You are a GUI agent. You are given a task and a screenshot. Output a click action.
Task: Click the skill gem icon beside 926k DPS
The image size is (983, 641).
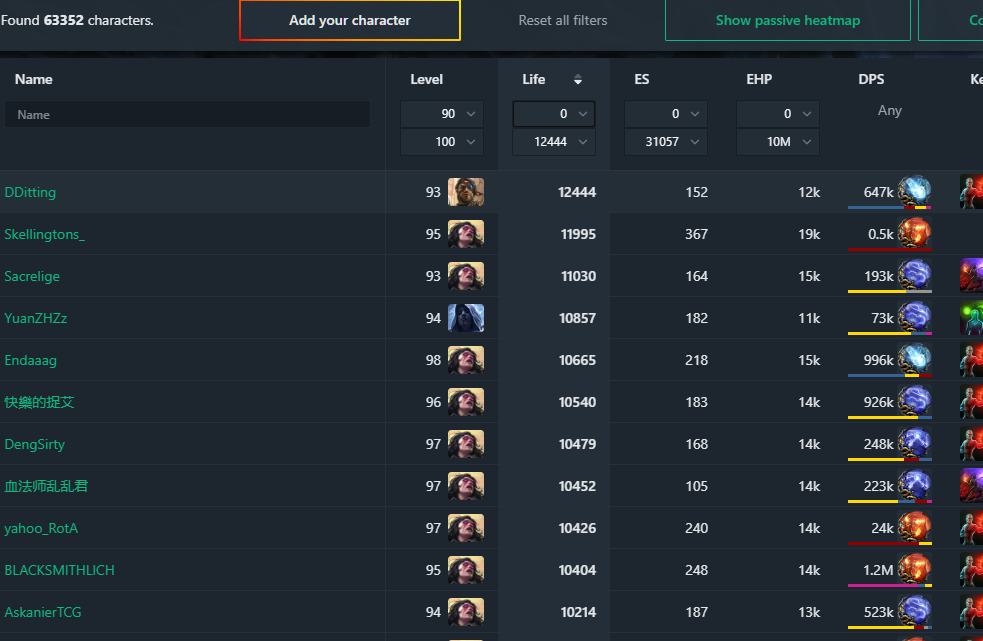pos(914,400)
